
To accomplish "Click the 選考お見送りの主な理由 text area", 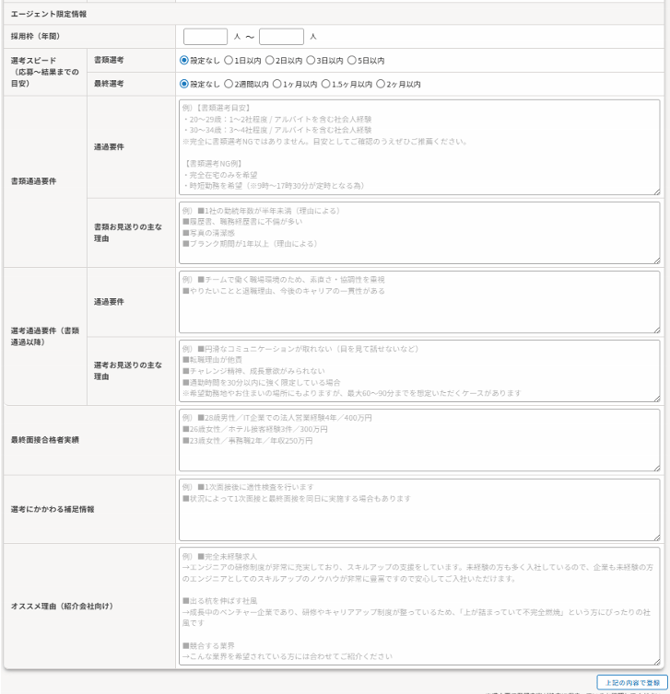I will (x=419, y=370).
